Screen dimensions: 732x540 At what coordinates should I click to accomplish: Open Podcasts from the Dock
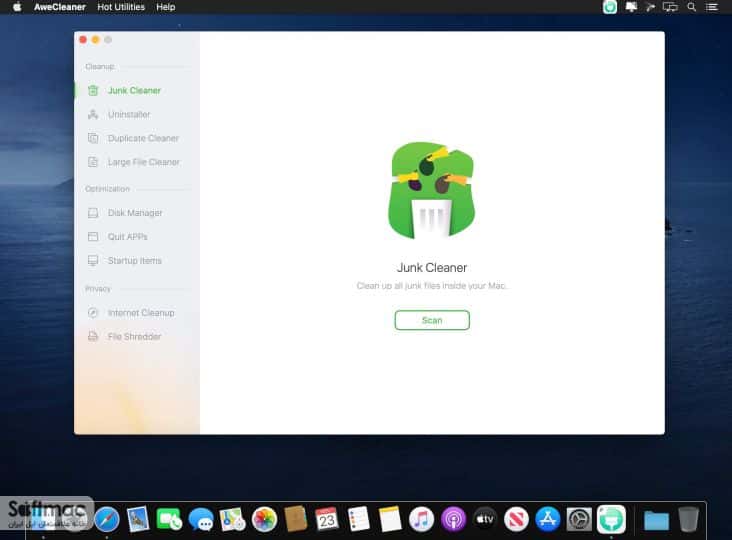coord(453,519)
